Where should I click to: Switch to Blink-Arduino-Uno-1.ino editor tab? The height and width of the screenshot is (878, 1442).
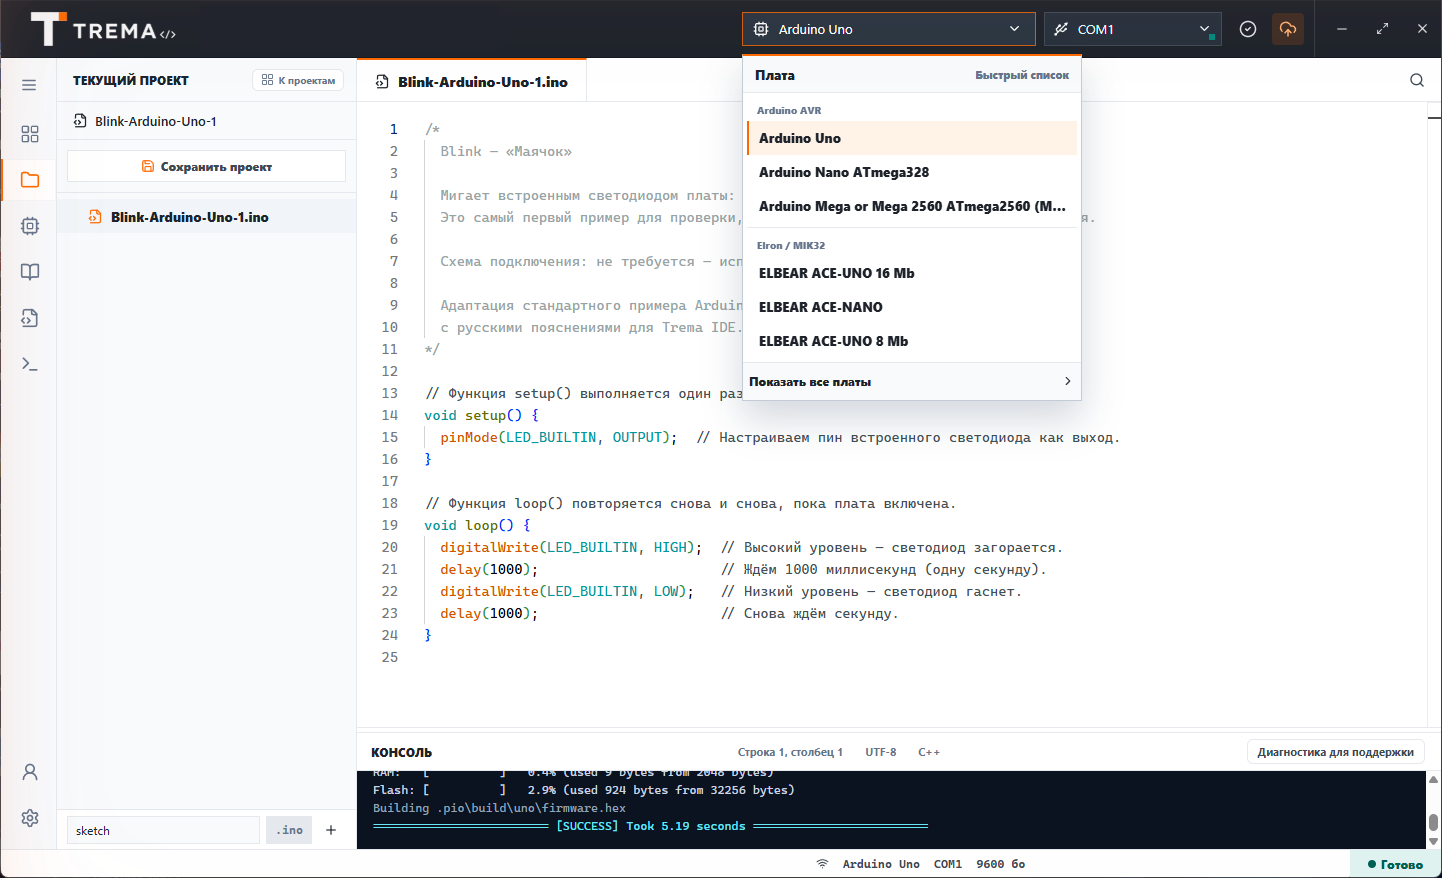(x=472, y=81)
